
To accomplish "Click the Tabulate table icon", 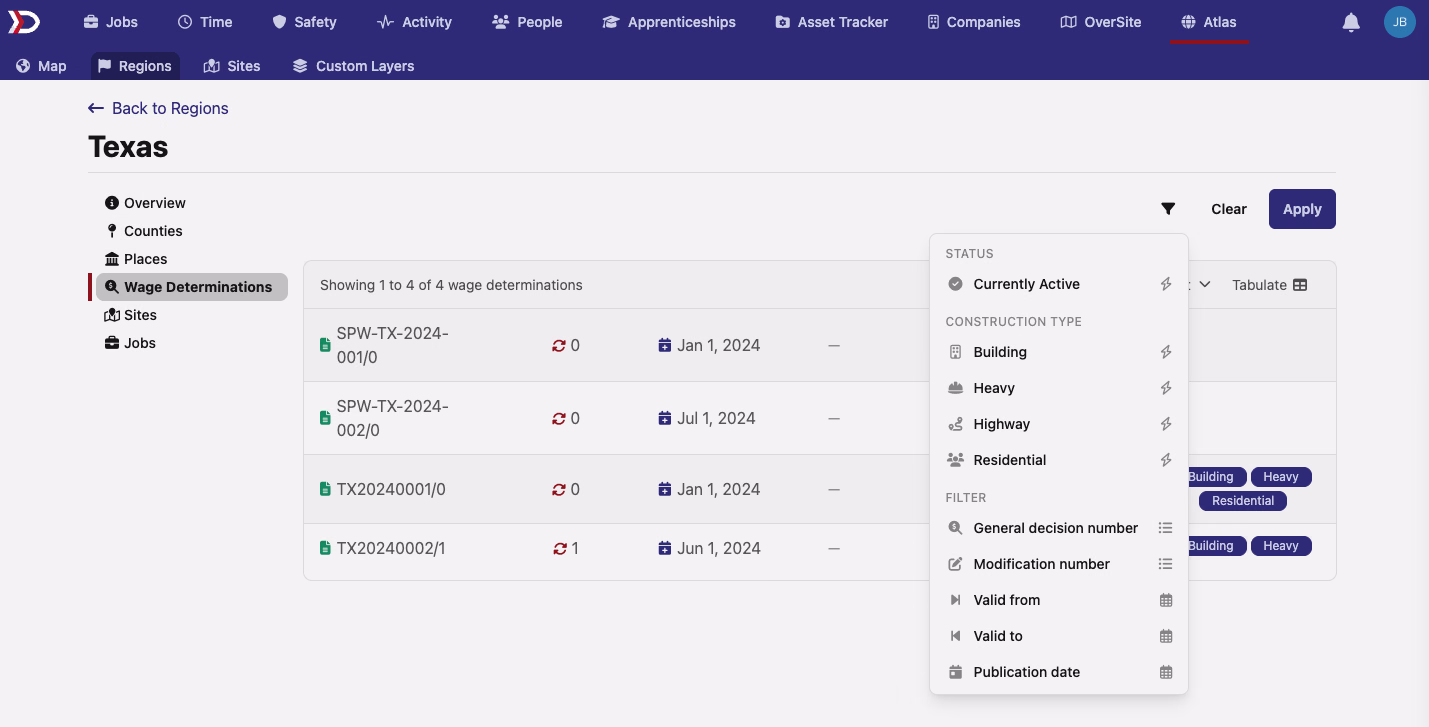I will coord(1300,285).
